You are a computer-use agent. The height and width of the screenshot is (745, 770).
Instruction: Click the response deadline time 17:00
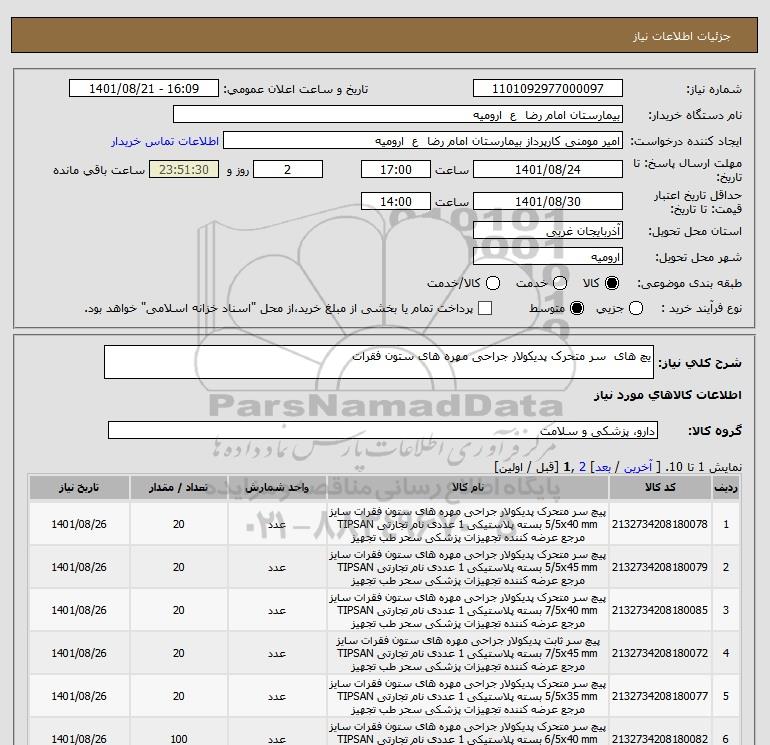click(x=396, y=169)
